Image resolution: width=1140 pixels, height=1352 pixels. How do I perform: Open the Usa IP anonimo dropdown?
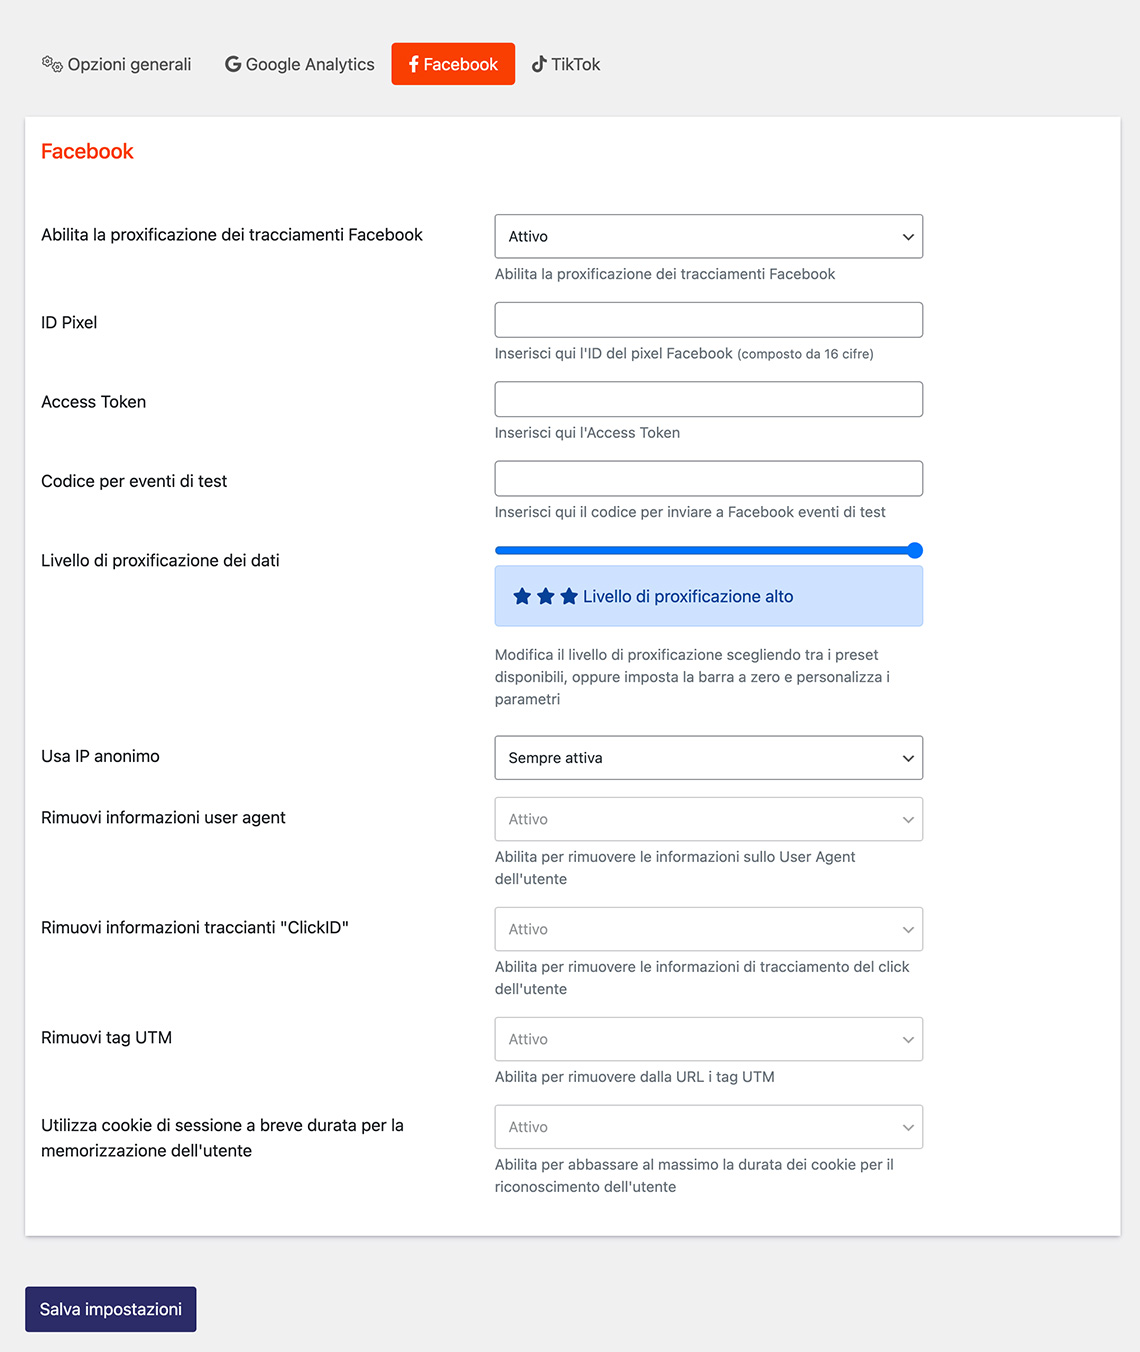click(x=708, y=758)
